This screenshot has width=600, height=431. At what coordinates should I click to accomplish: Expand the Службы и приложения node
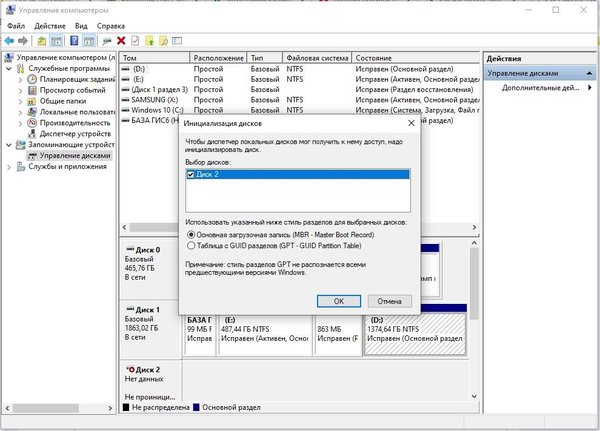pyautogui.click(x=9, y=166)
